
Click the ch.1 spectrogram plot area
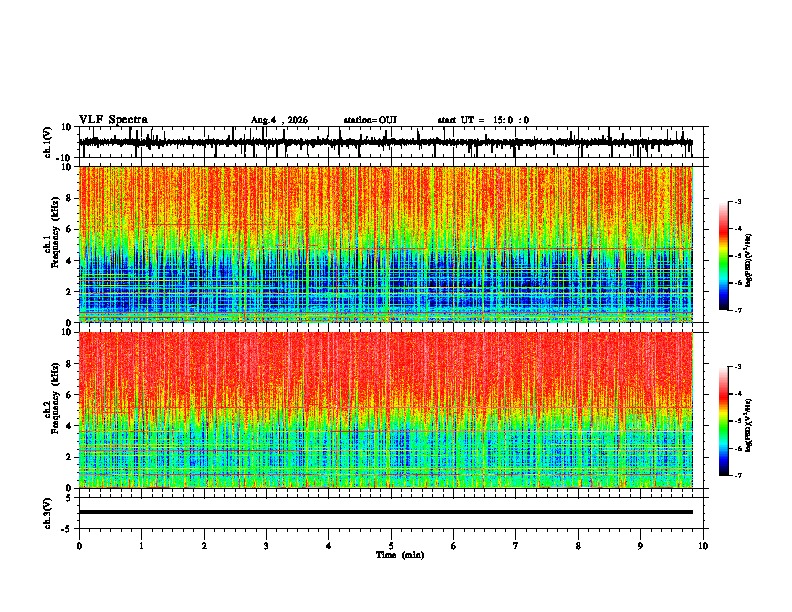click(386, 244)
